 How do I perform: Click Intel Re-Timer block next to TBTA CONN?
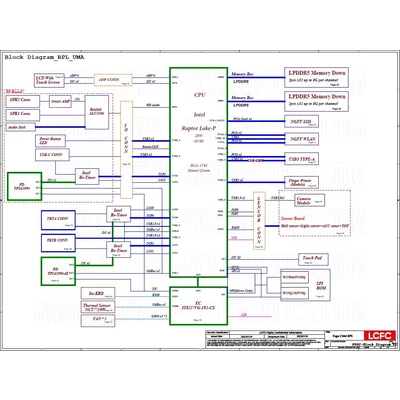(118, 214)
